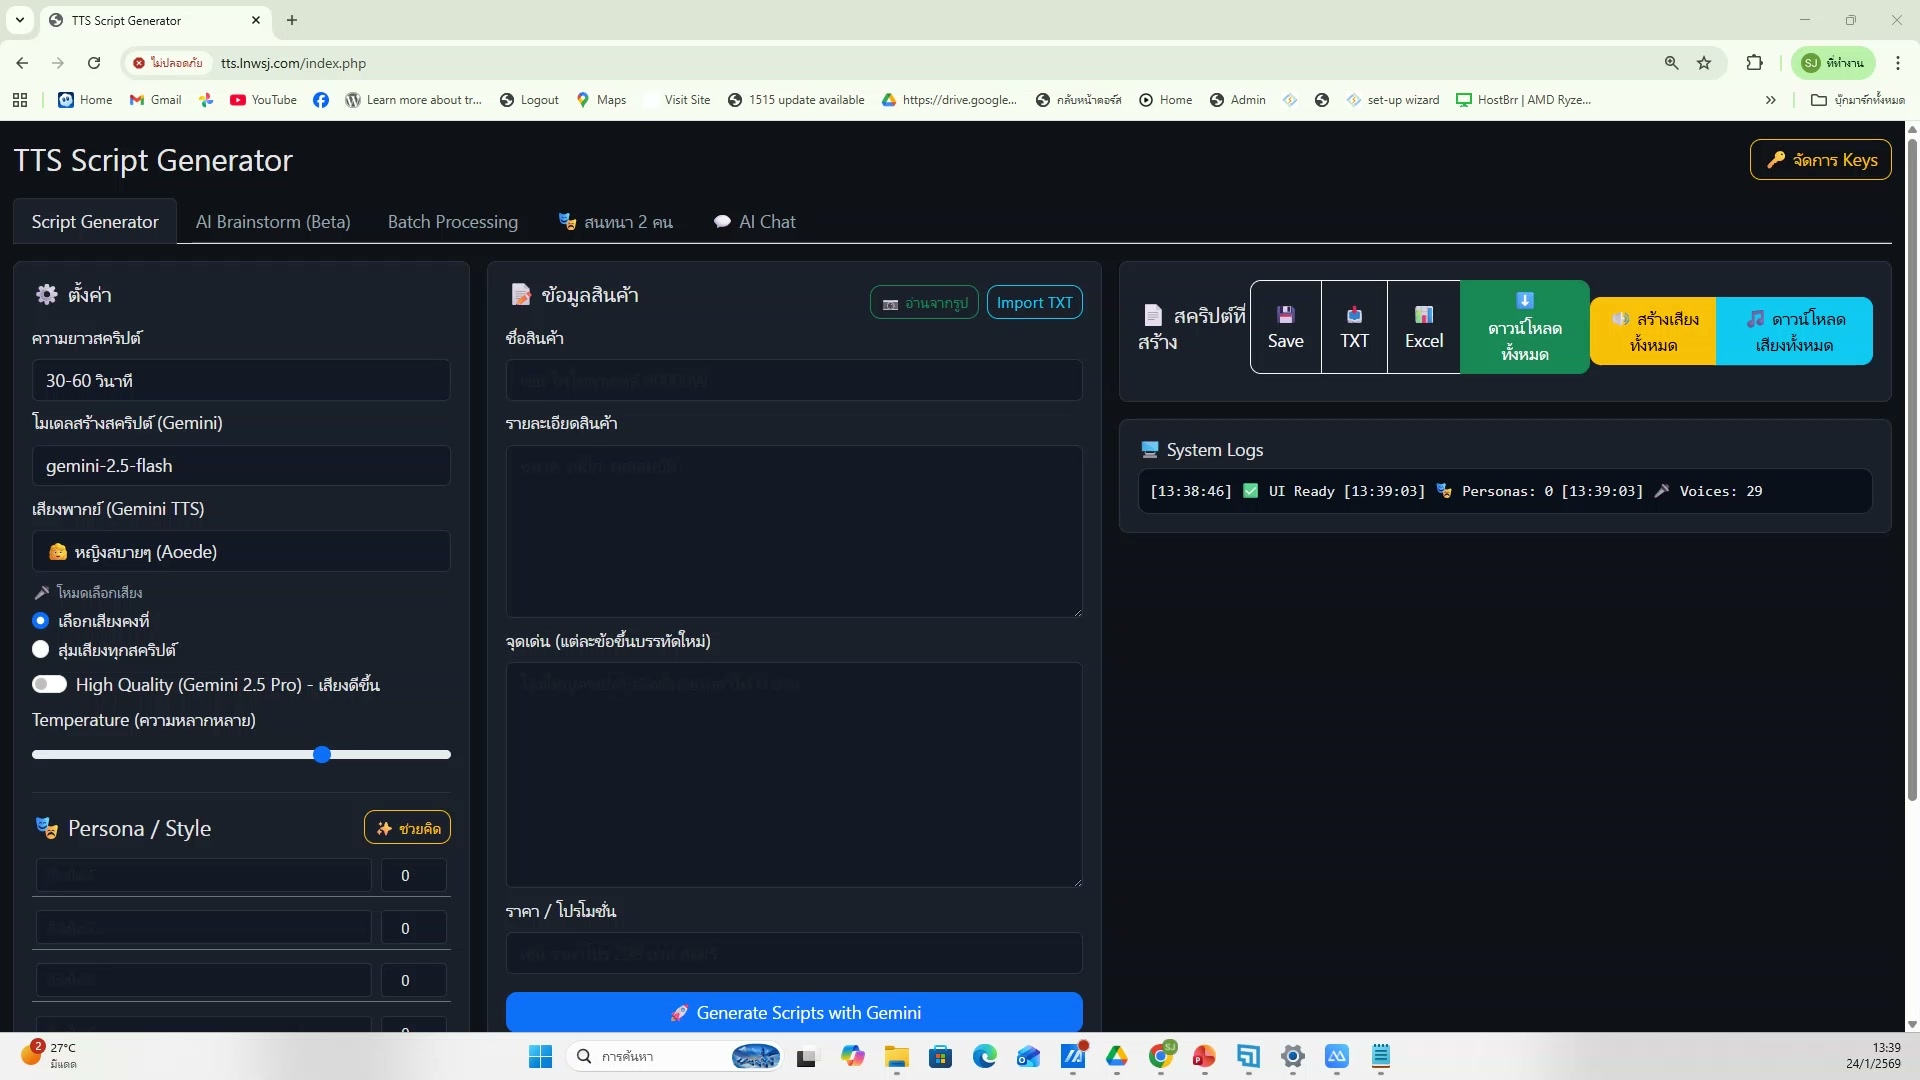Click Generate Scripts with Gemini button

(x=794, y=1013)
